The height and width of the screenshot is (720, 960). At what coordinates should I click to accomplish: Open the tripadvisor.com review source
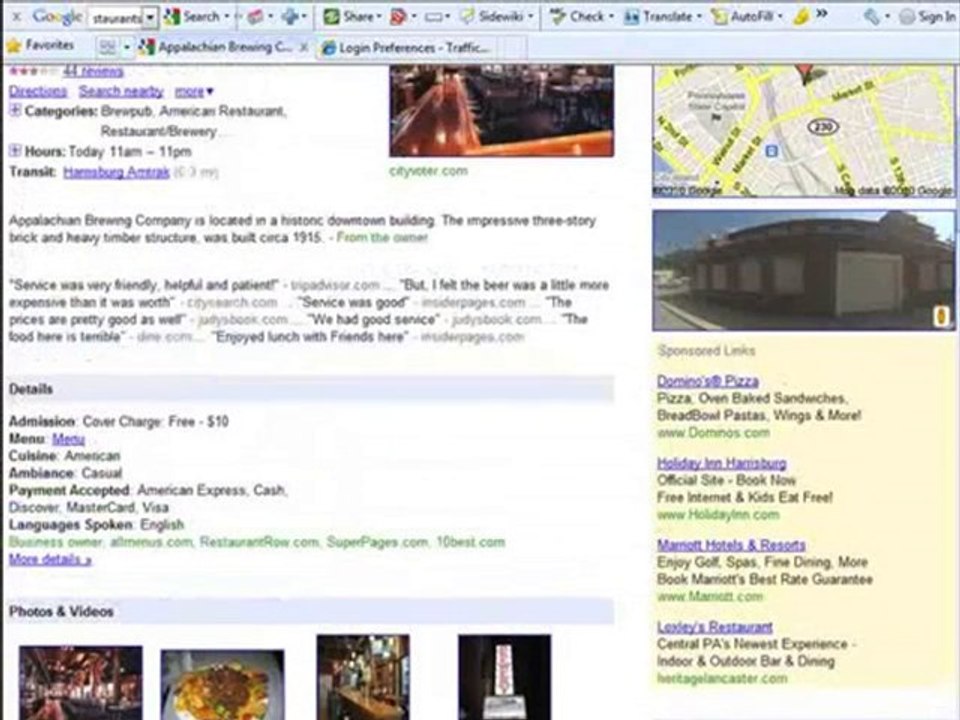pos(335,285)
